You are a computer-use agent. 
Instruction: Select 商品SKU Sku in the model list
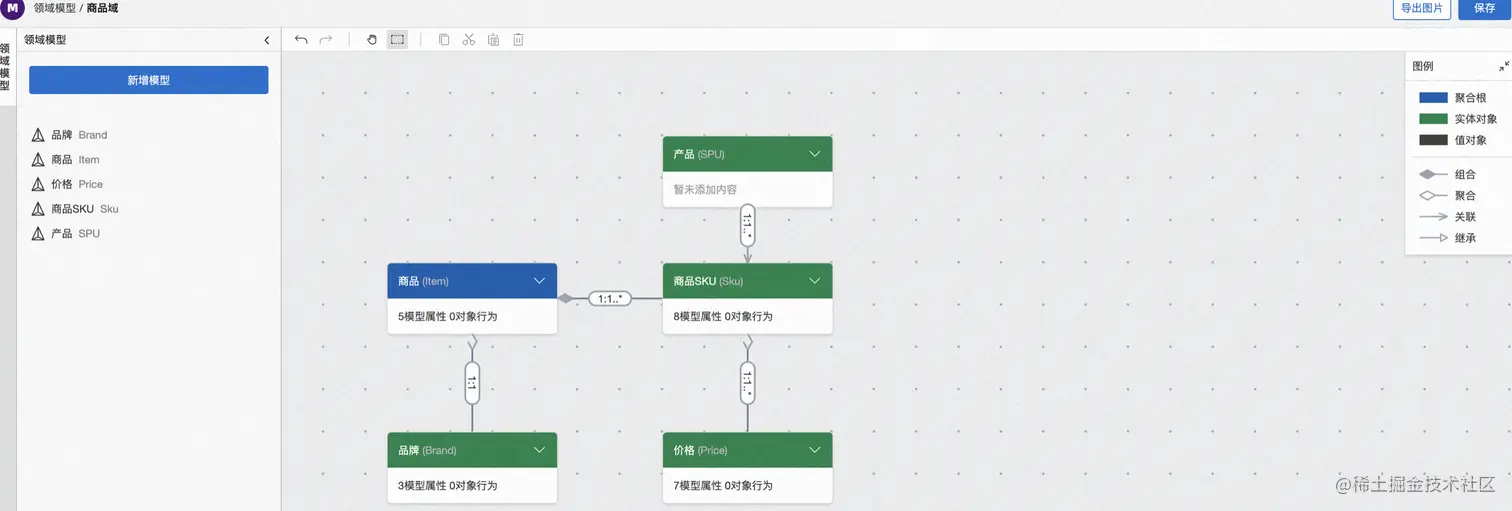click(85, 209)
